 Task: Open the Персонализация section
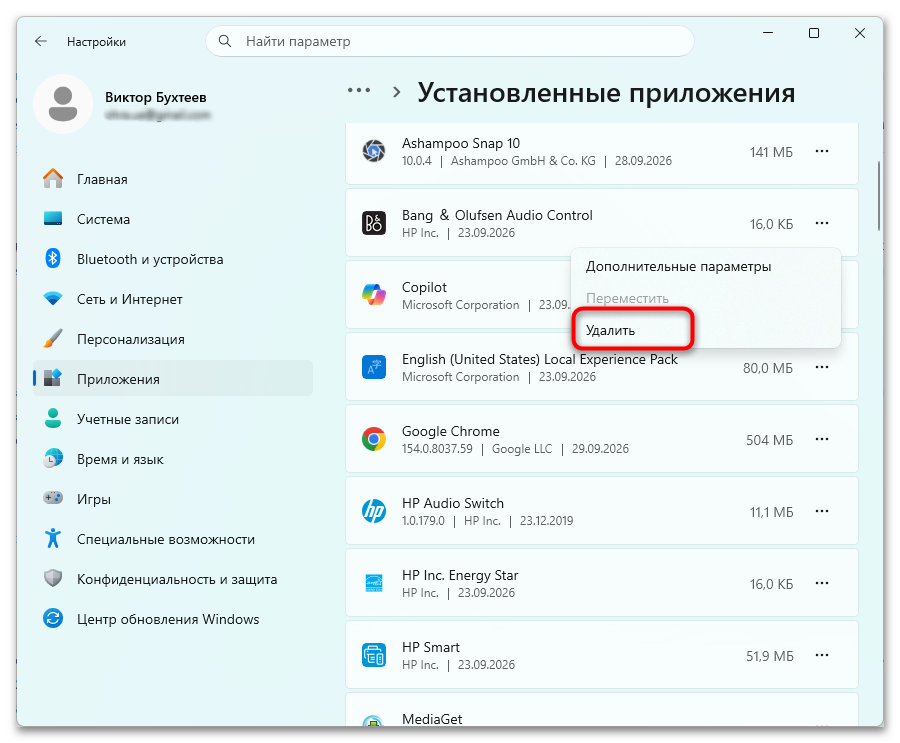coord(173,339)
